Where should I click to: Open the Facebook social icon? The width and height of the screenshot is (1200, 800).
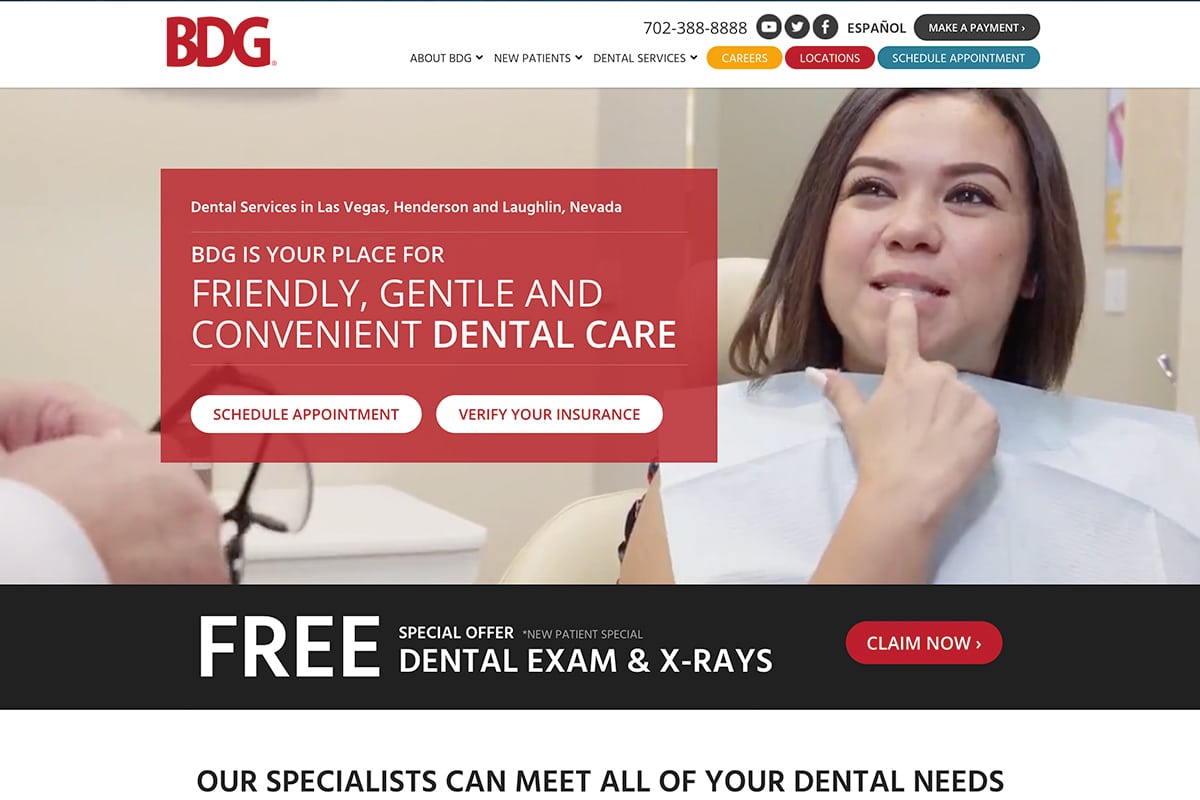coord(825,27)
